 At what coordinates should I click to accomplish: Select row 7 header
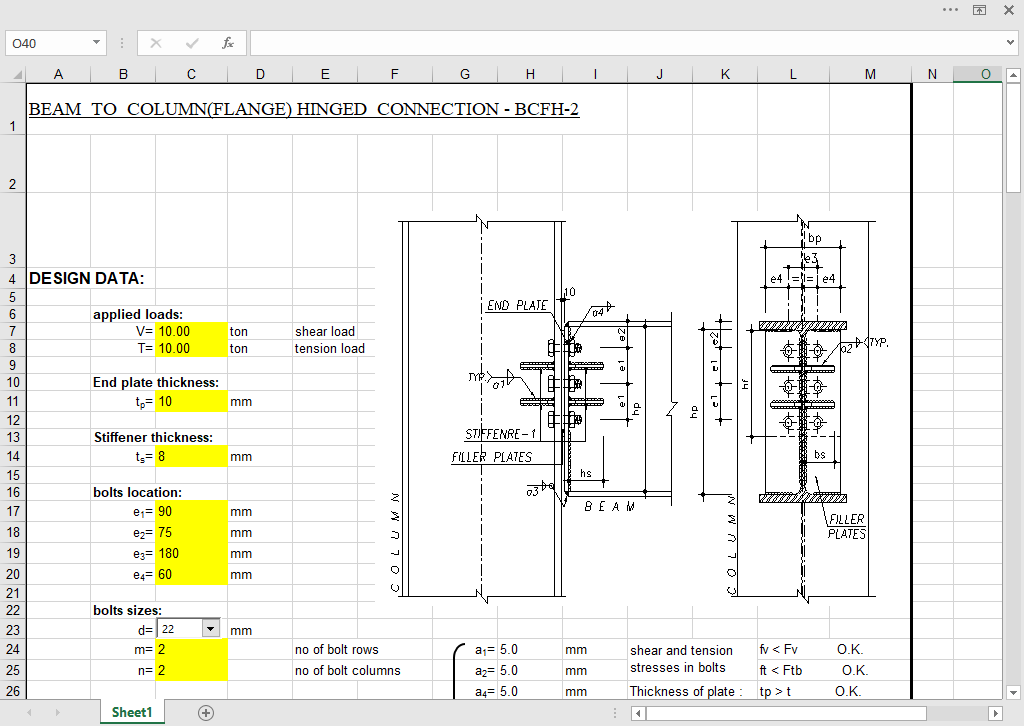click(x=13, y=331)
